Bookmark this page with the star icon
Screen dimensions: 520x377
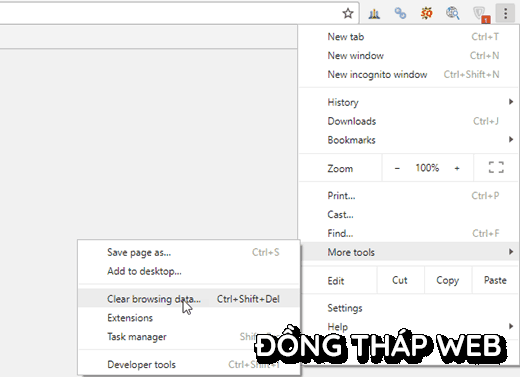click(348, 13)
